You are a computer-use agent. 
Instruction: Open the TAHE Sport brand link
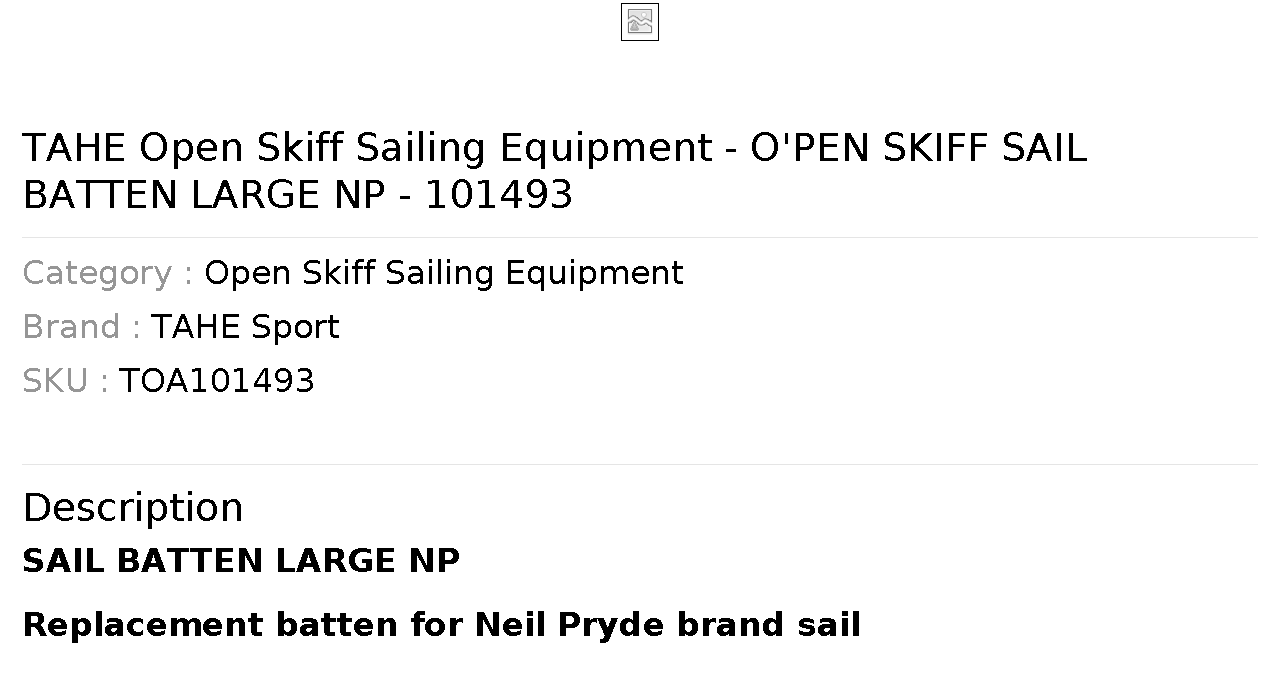tap(245, 327)
